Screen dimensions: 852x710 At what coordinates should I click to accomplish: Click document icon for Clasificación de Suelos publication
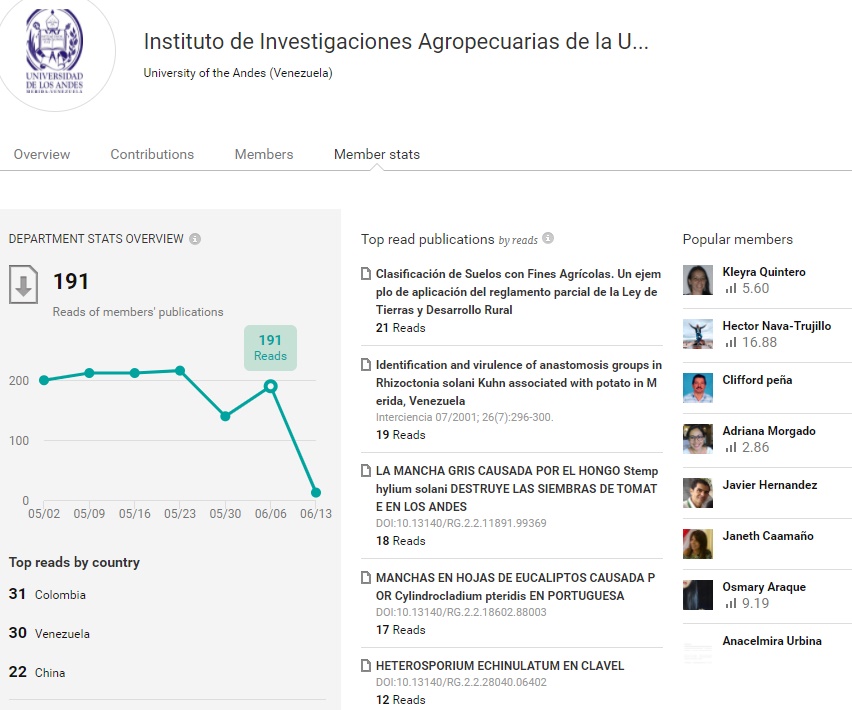tap(366, 274)
